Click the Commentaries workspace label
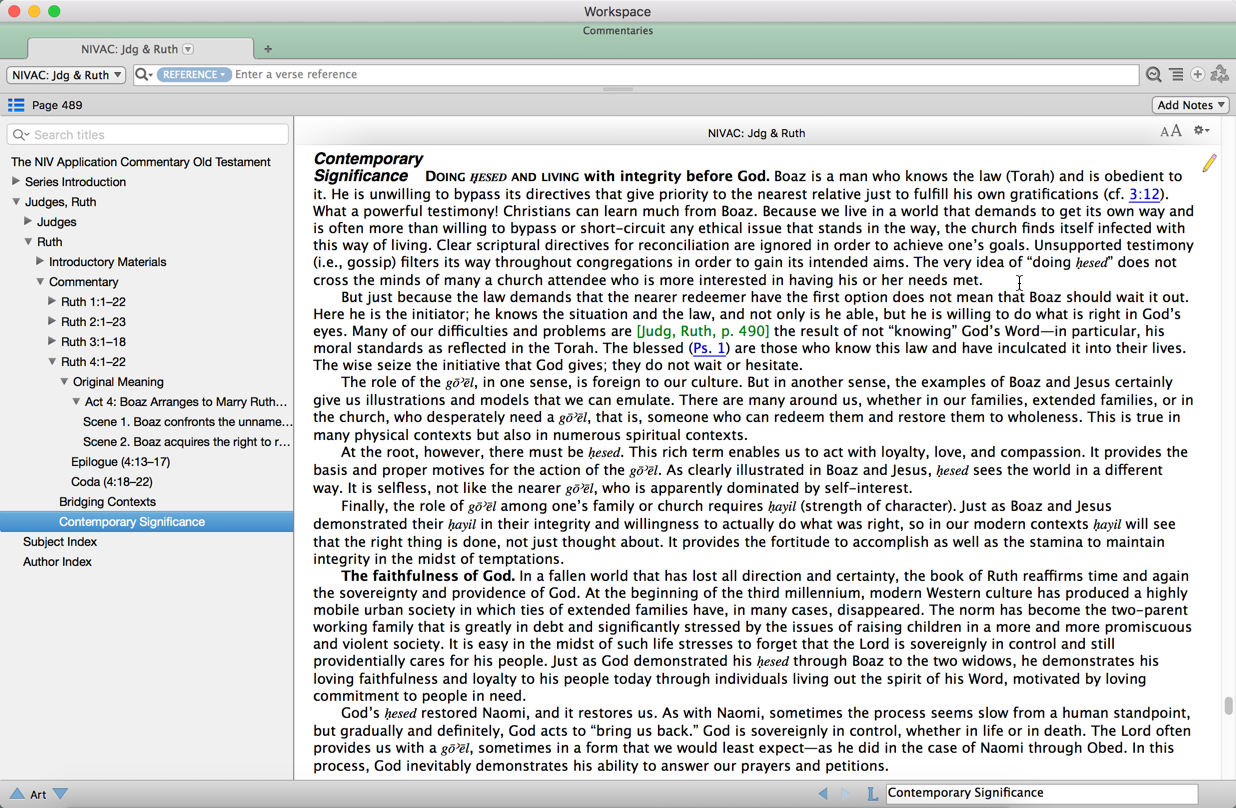Viewport: 1236px width, 808px height. coord(618,31)
